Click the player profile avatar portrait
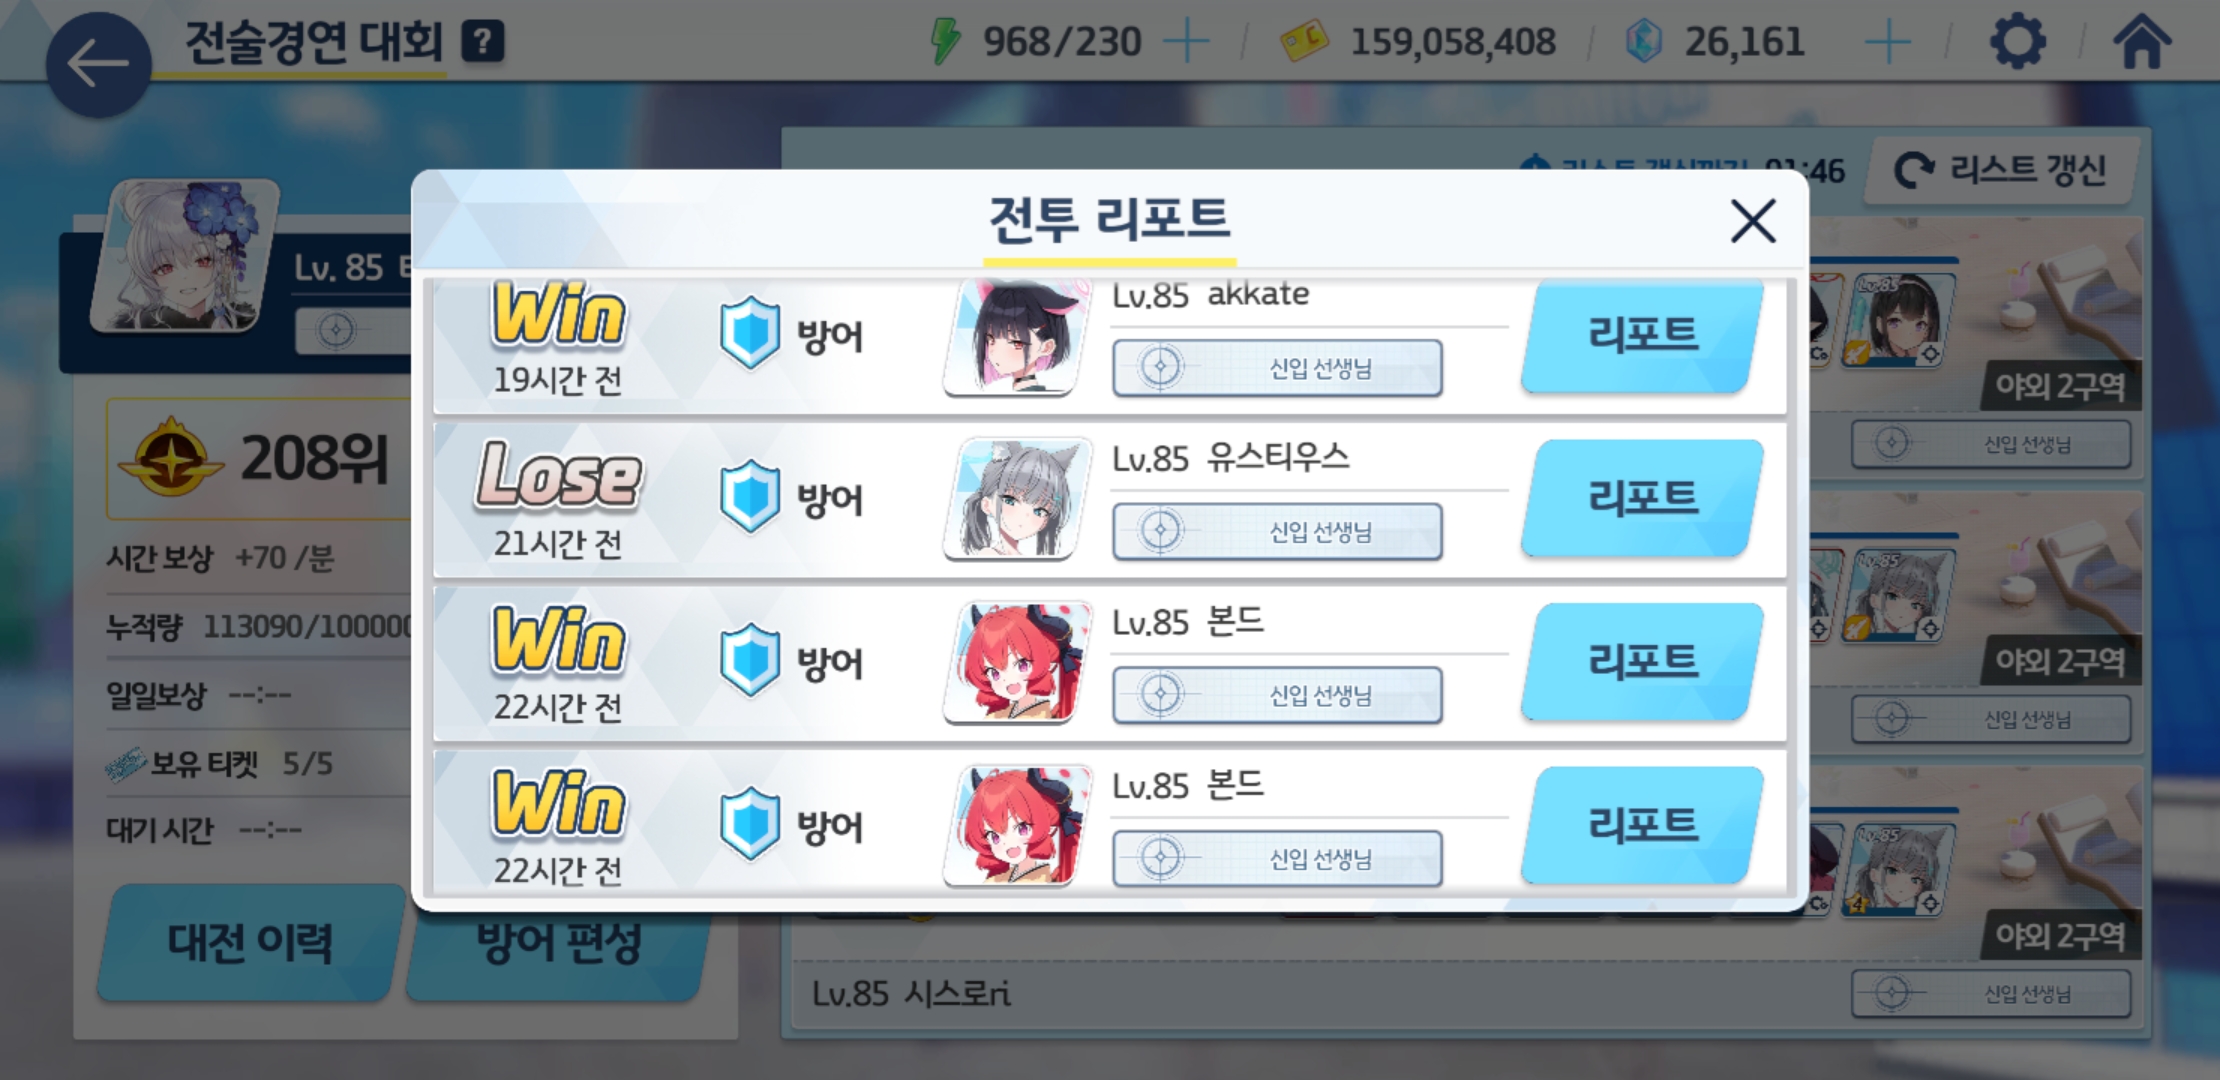Image resolution: width=2220 pixels, height=1080 pixels. pos(184,257)
